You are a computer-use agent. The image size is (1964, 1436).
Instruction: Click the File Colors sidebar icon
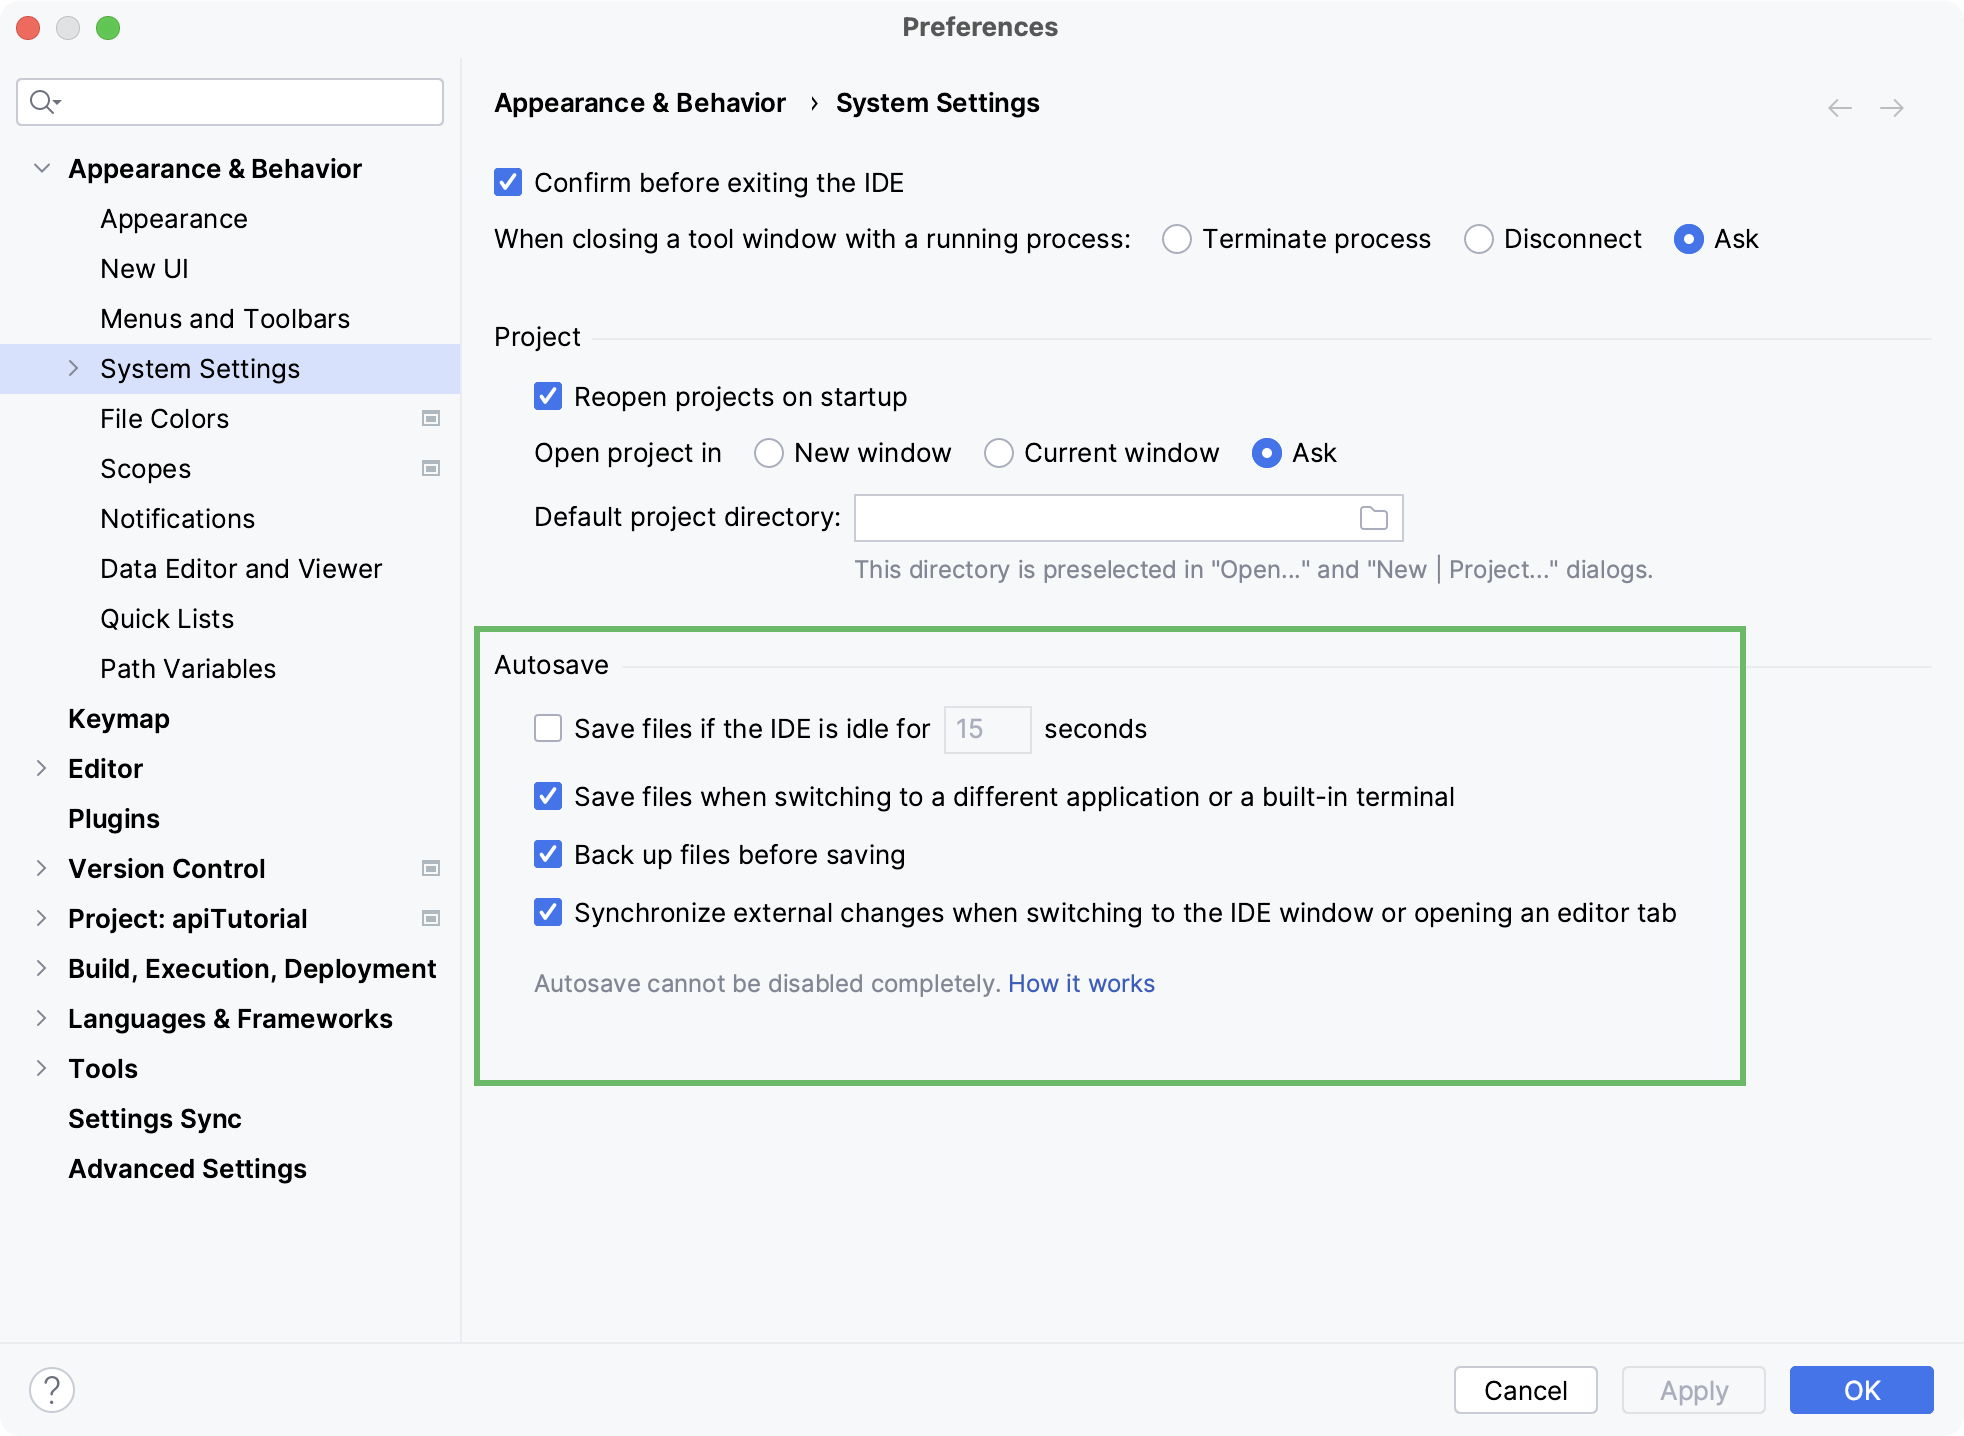click(432, 419)
